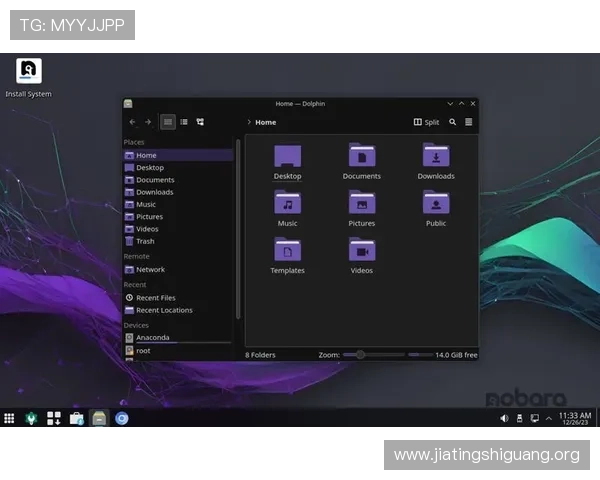The width and height of the screenshot is (600, 480).
Task: Select Downloads in the Places sidebar
Action: click(x=154, y=192)
